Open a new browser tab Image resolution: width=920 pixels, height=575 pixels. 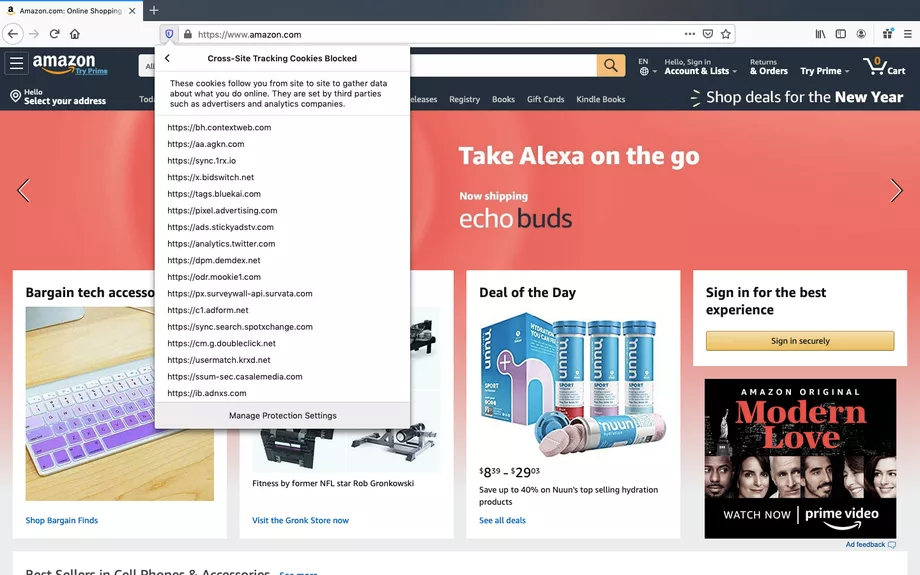154,10
